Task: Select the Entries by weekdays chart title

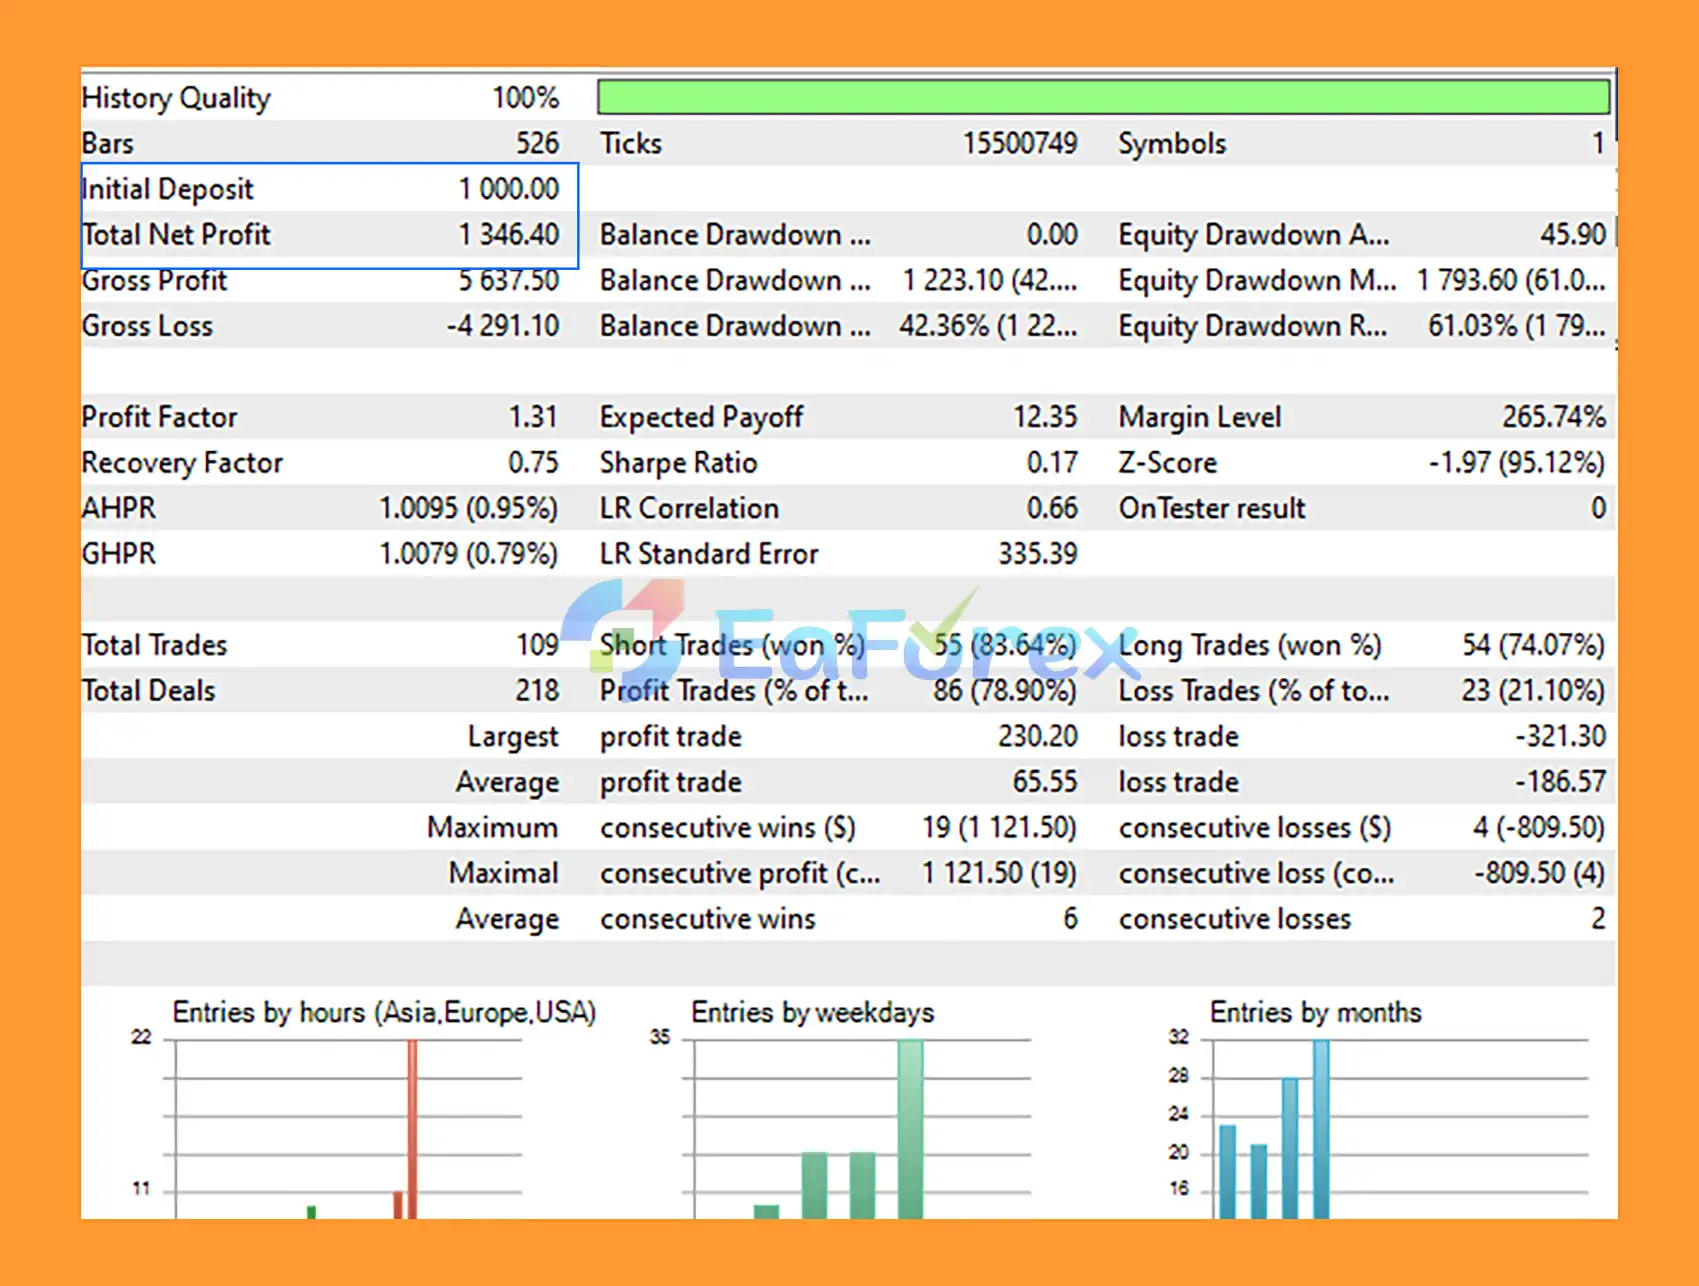Action: (x=812, y=1013)
